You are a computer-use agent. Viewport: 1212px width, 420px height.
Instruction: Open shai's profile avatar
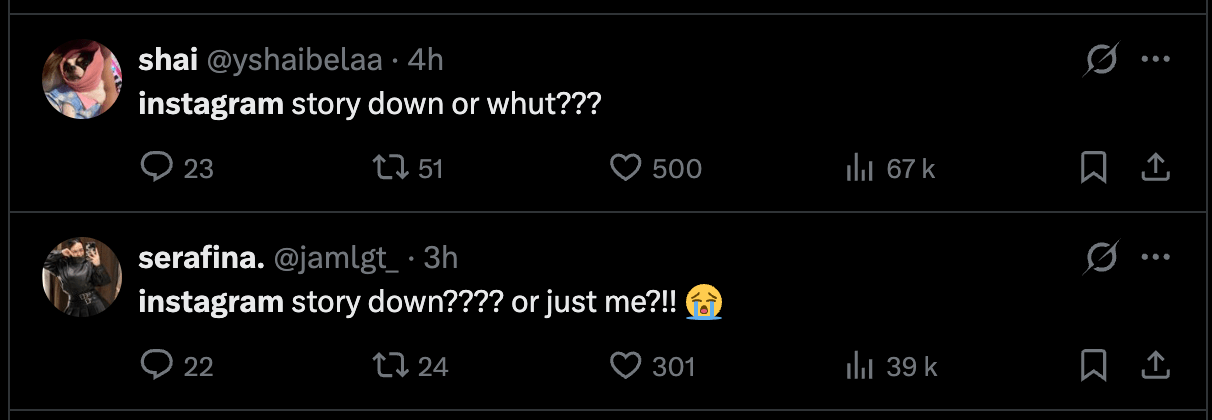pyautogui.click(x=82, y=79)
